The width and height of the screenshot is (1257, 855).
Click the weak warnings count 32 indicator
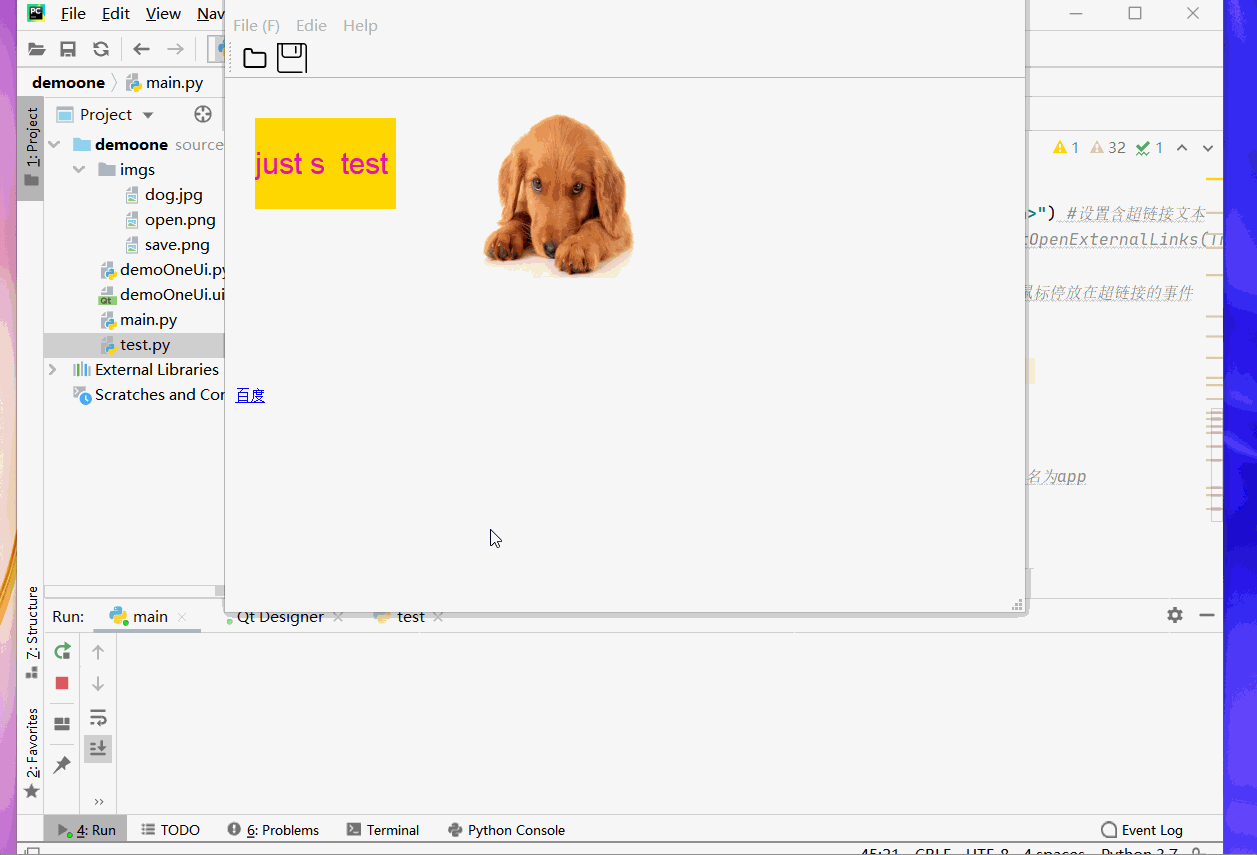[x=1108, y=148]
